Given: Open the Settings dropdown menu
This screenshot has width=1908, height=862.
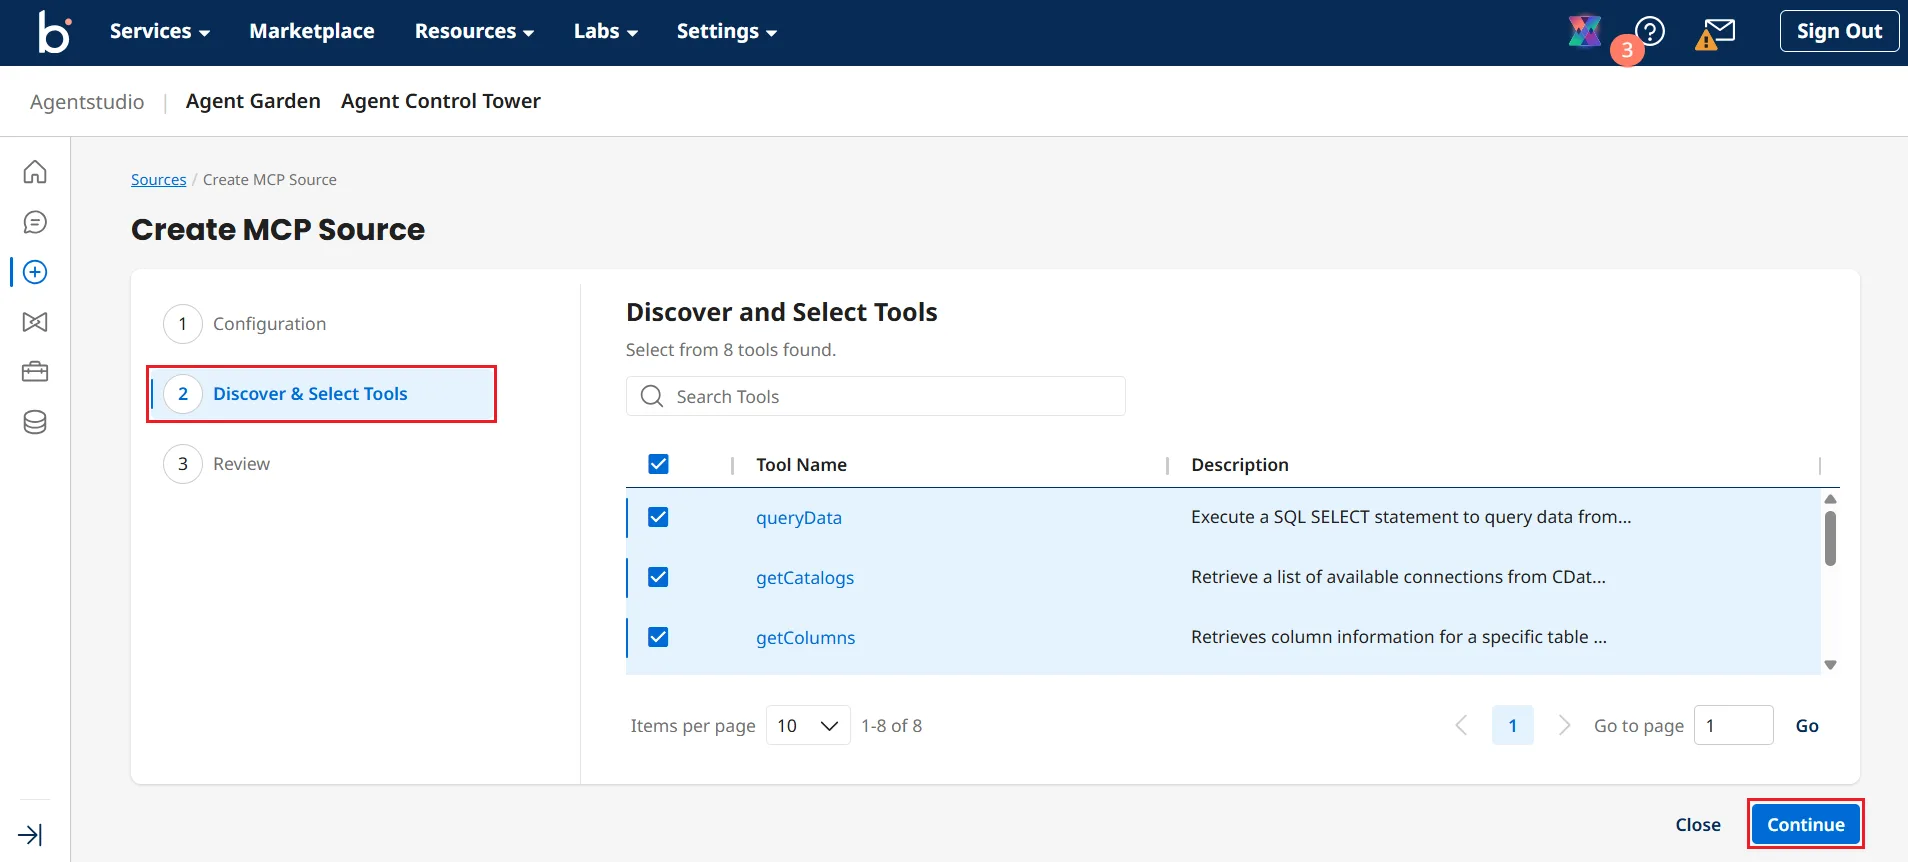Looking at the screenshot, I should 726,32.
